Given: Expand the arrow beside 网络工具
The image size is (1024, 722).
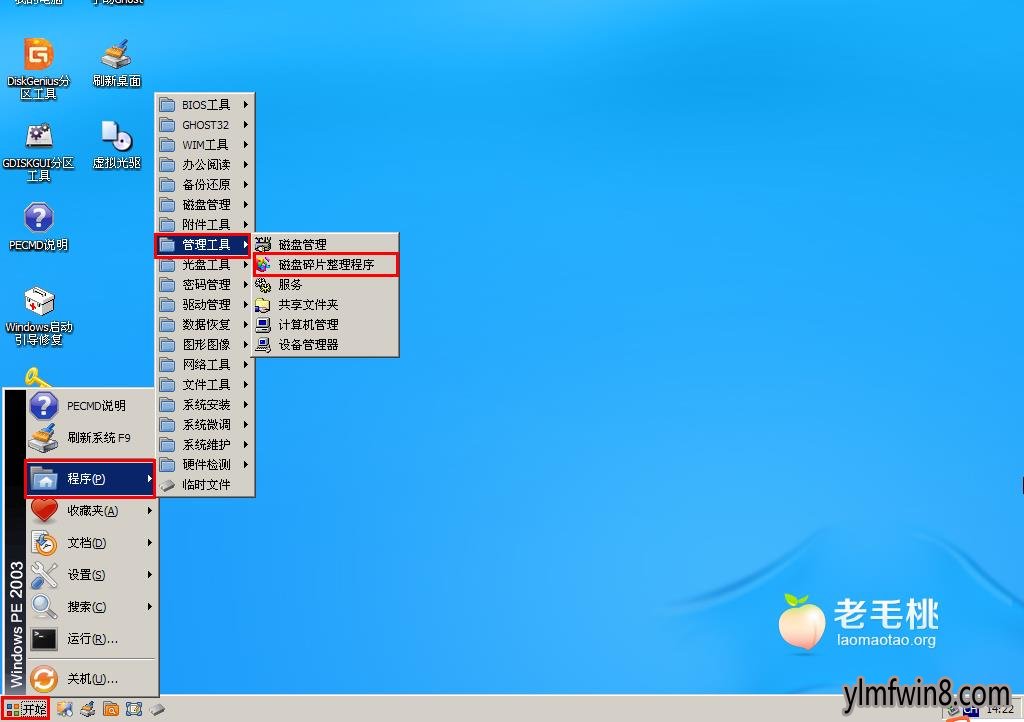Looking at the screenshot, I should (x=246, y=364).
